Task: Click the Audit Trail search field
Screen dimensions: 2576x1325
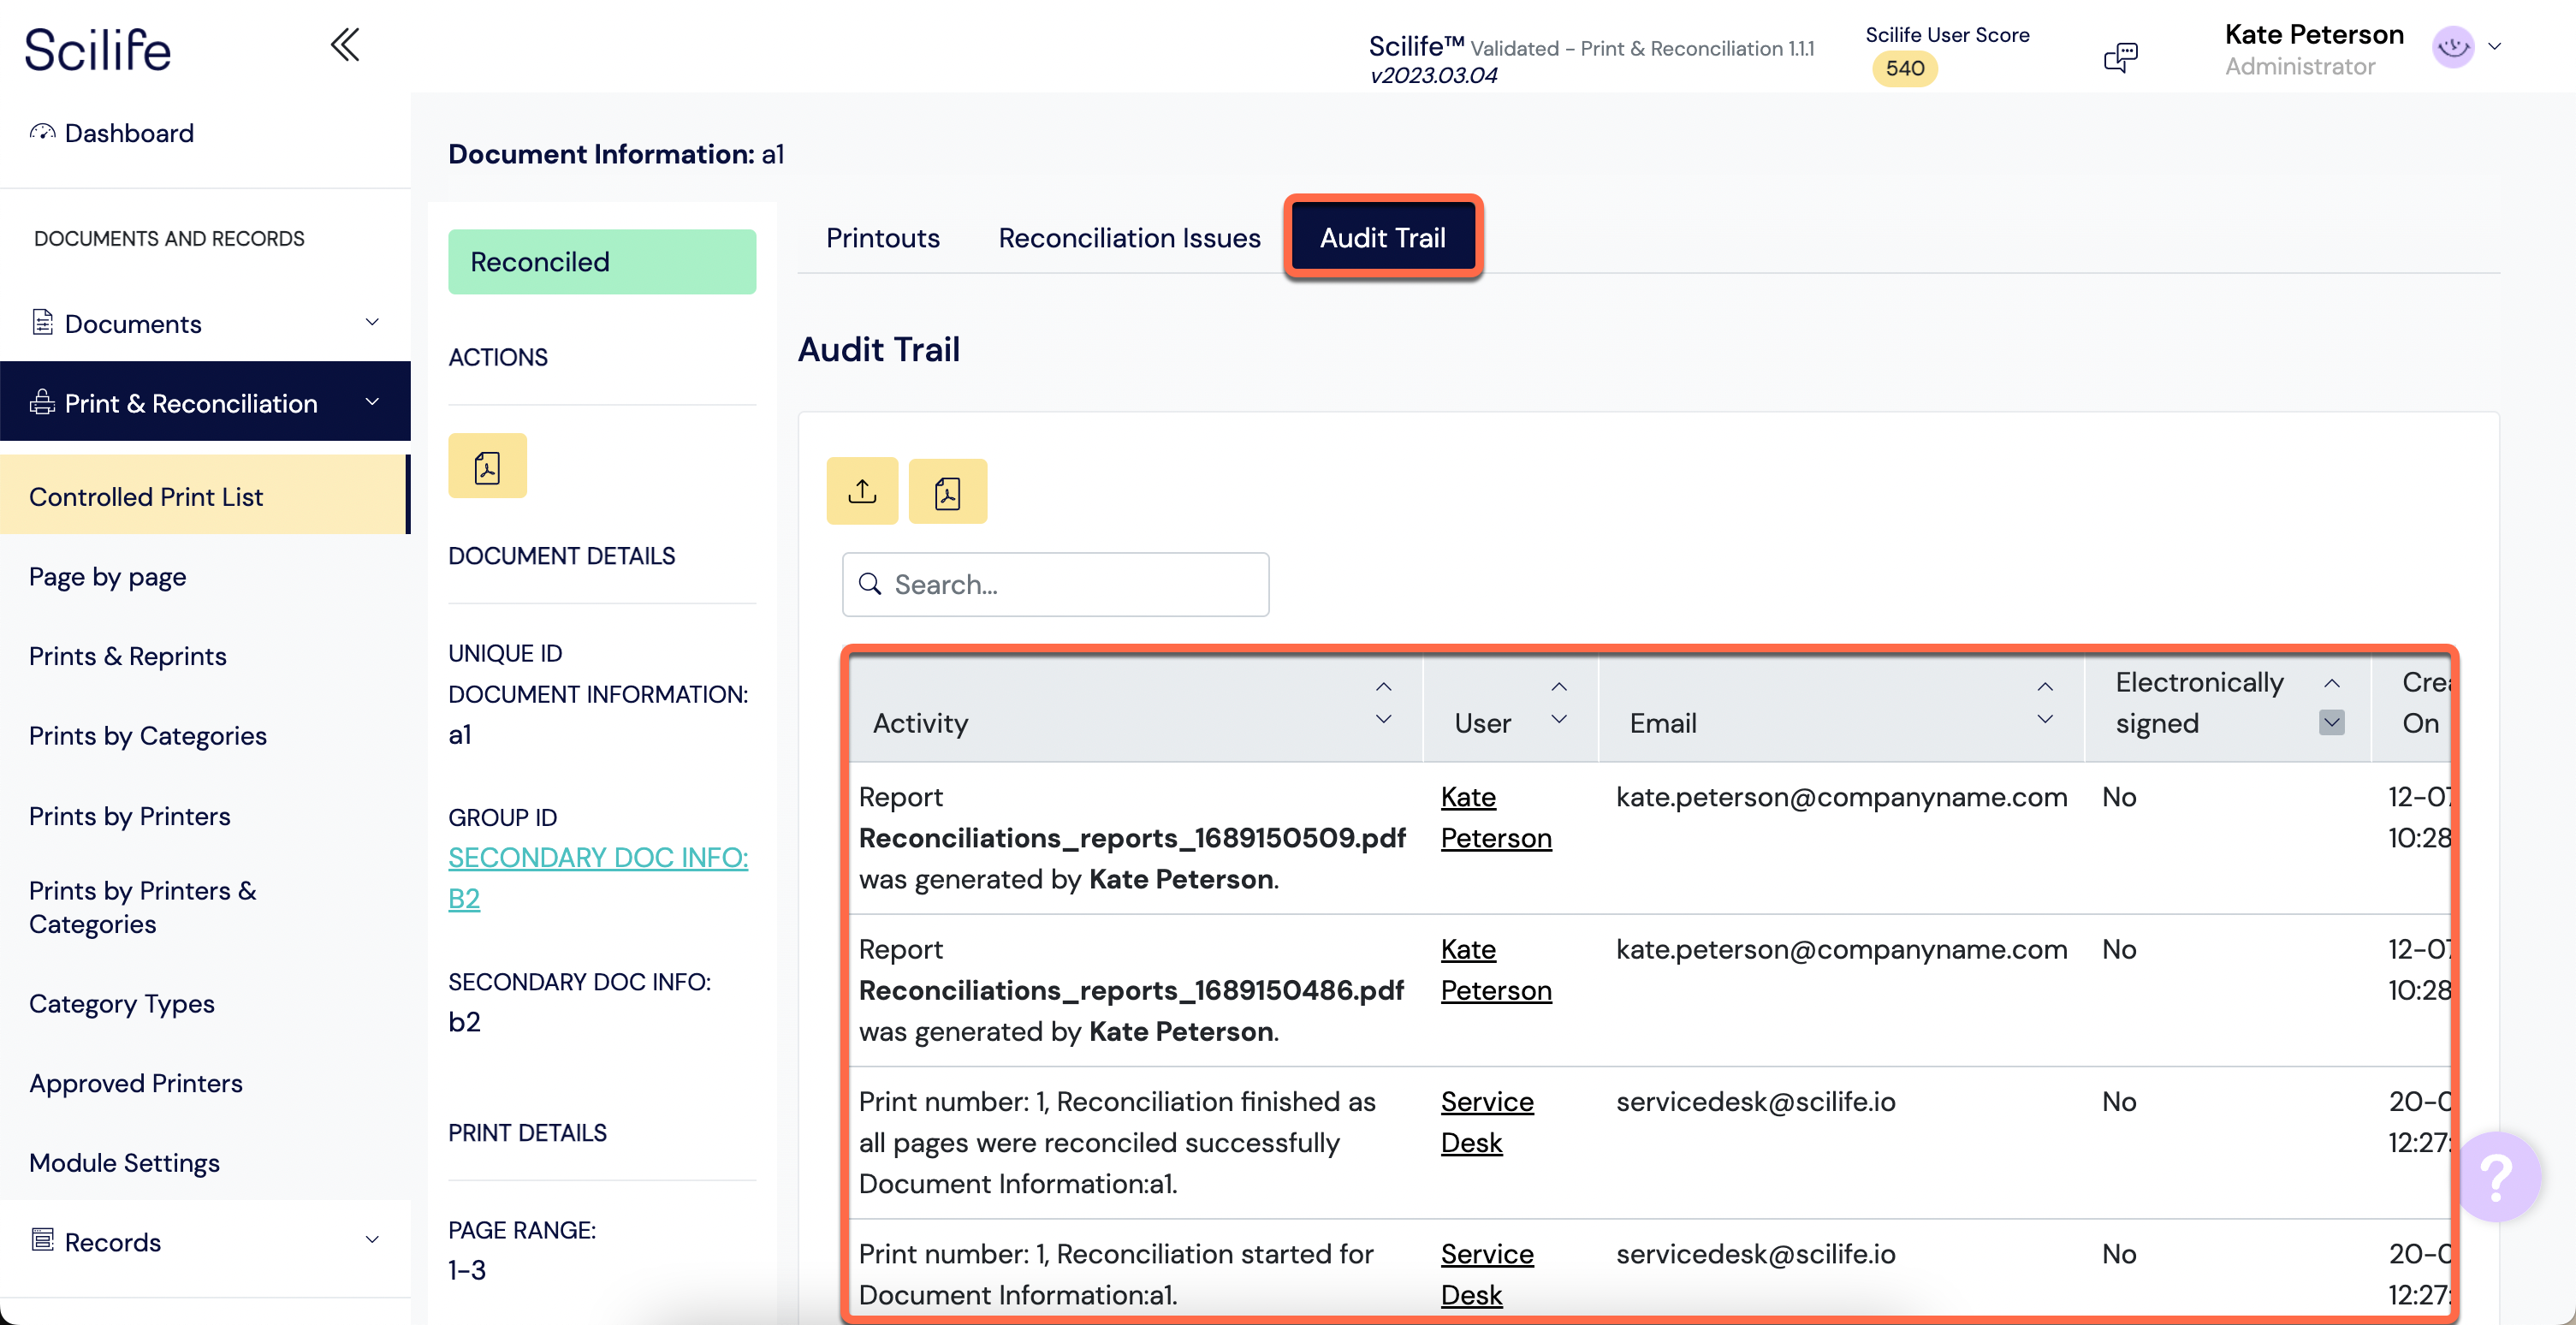Action: 1055,584
